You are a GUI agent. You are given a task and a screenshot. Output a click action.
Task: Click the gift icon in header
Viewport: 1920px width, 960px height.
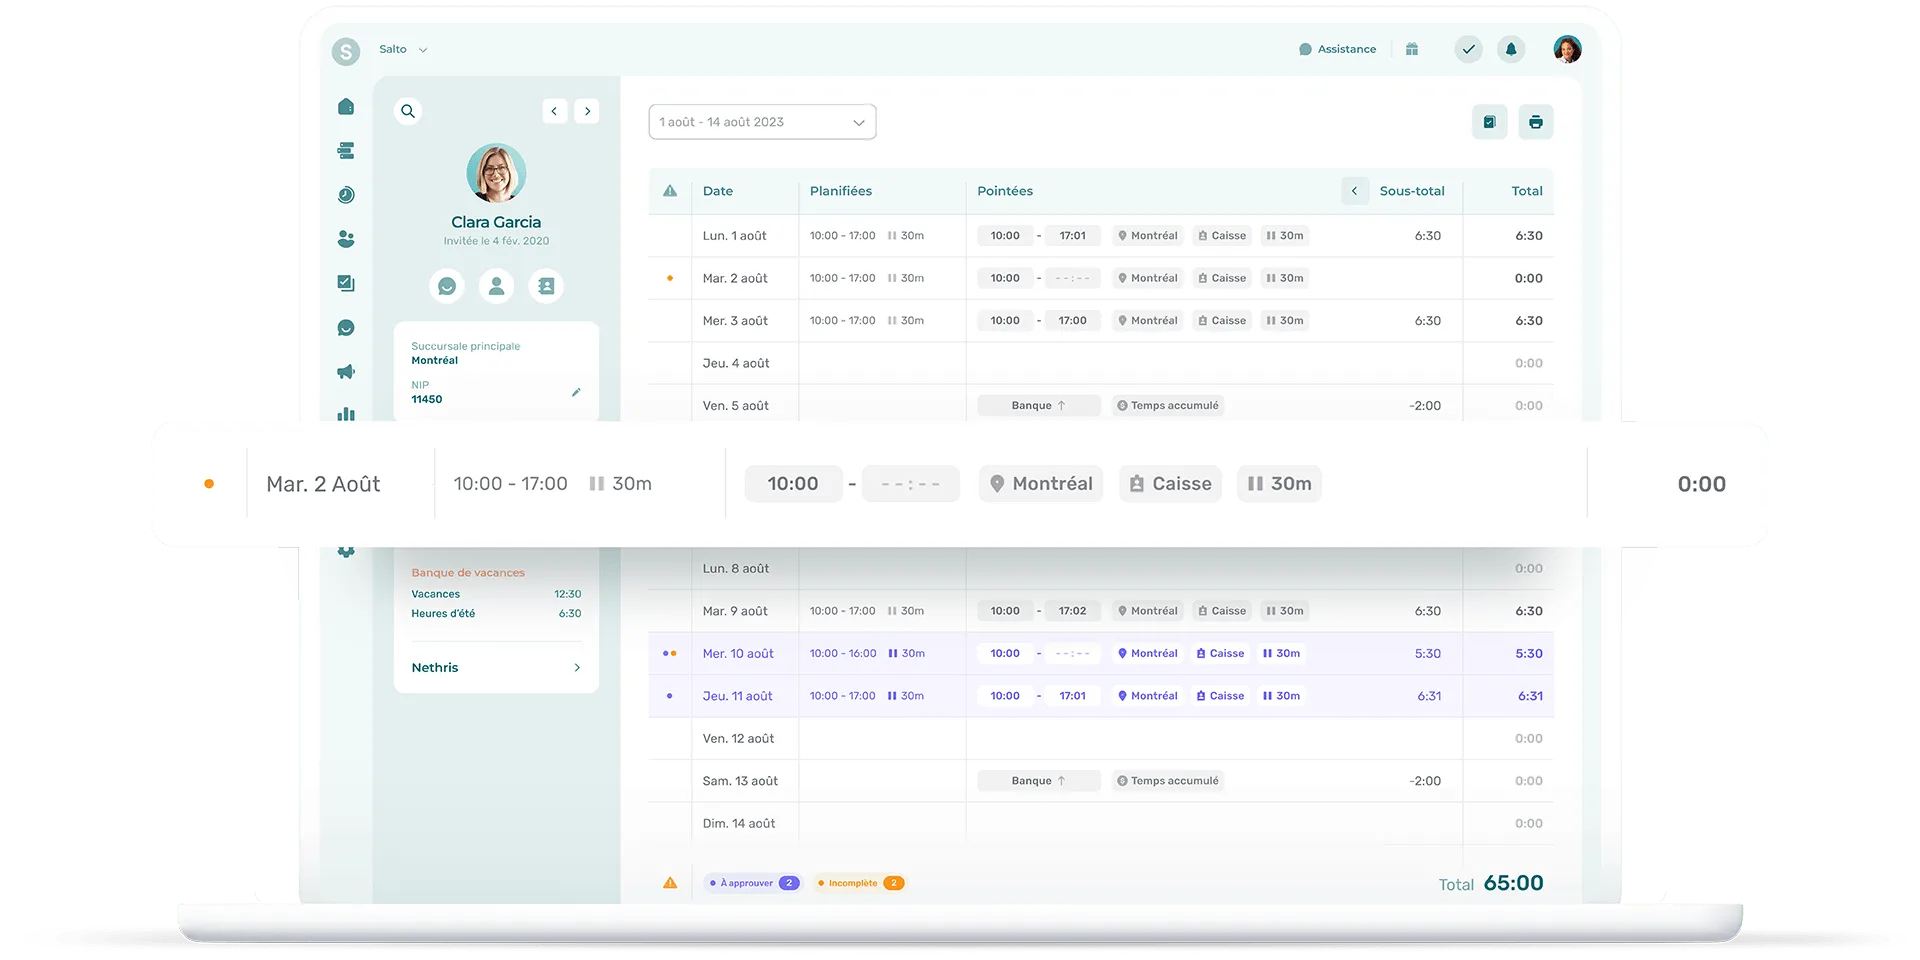click(1412, 49)
